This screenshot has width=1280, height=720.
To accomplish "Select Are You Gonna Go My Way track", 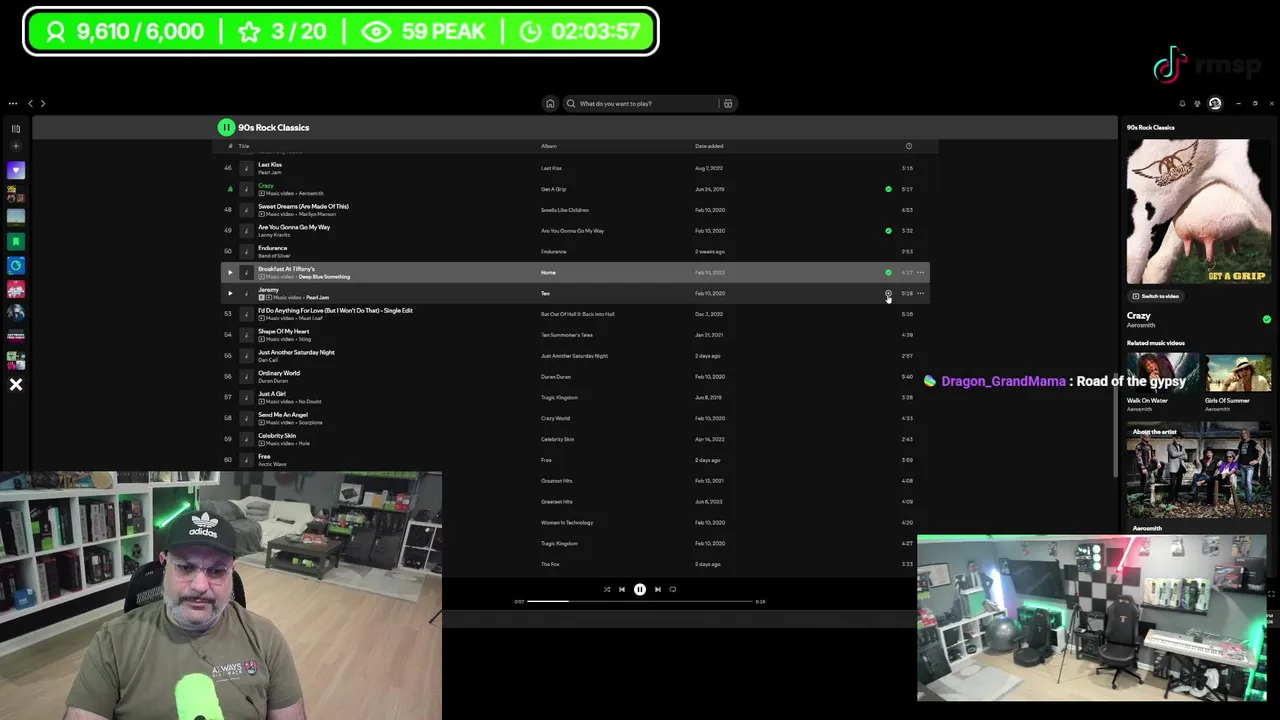I will point(294,227).
